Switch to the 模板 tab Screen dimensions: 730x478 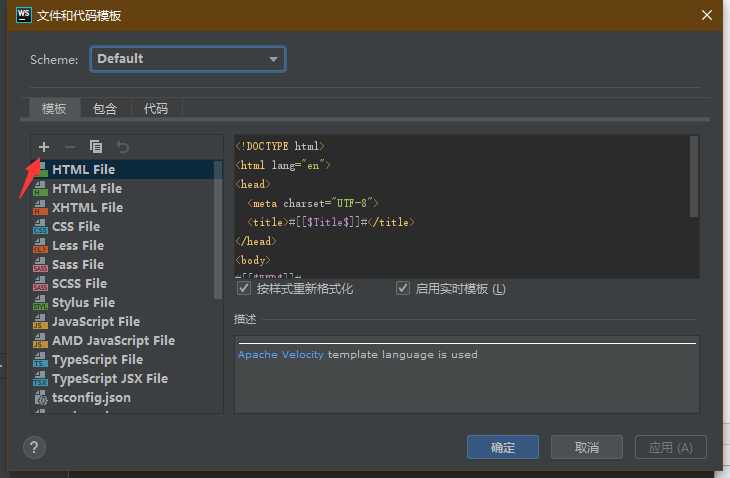point(54,109)
